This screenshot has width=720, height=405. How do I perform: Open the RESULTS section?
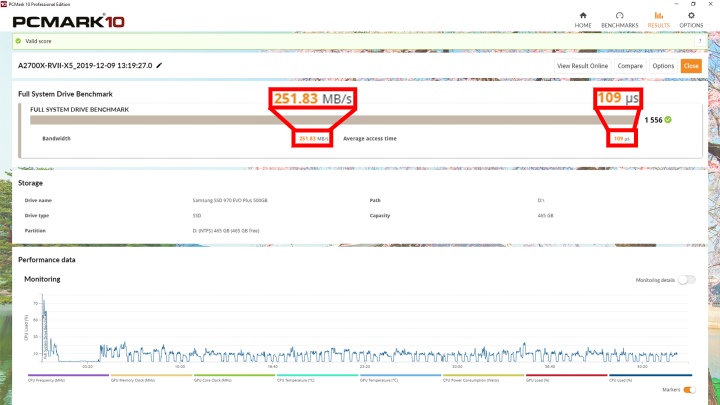pyautogui.click(x=658, y=20)
